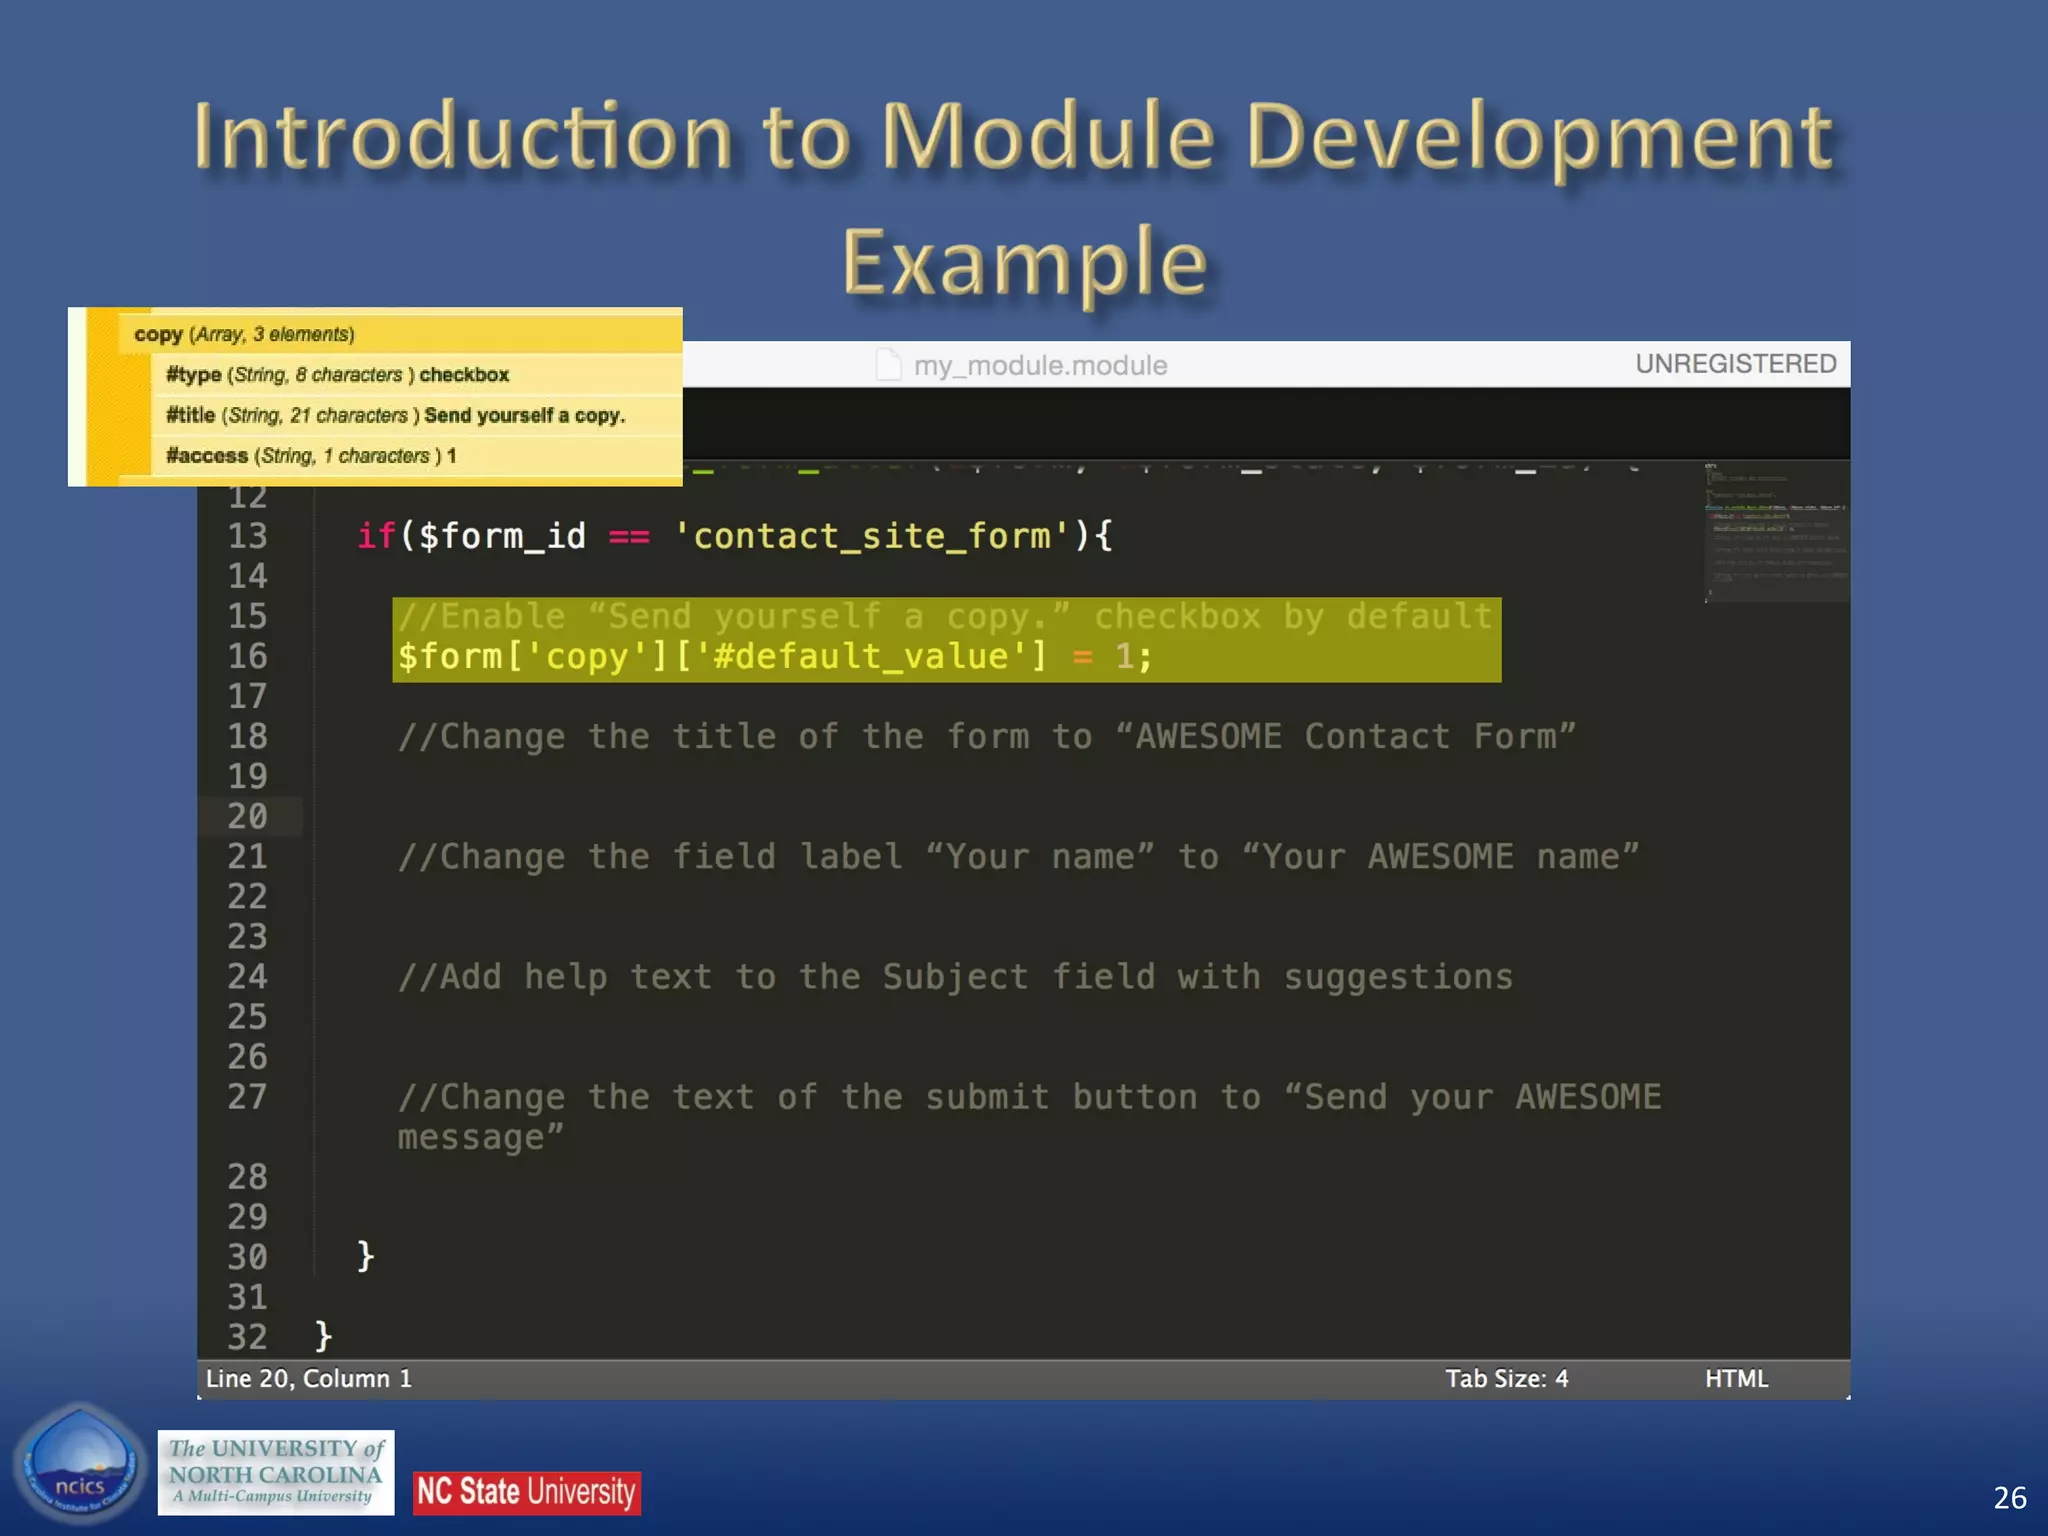Screen dimensions: 2048x1536
Task: Click line number 13 in gutter
Action: coord(248,536)
